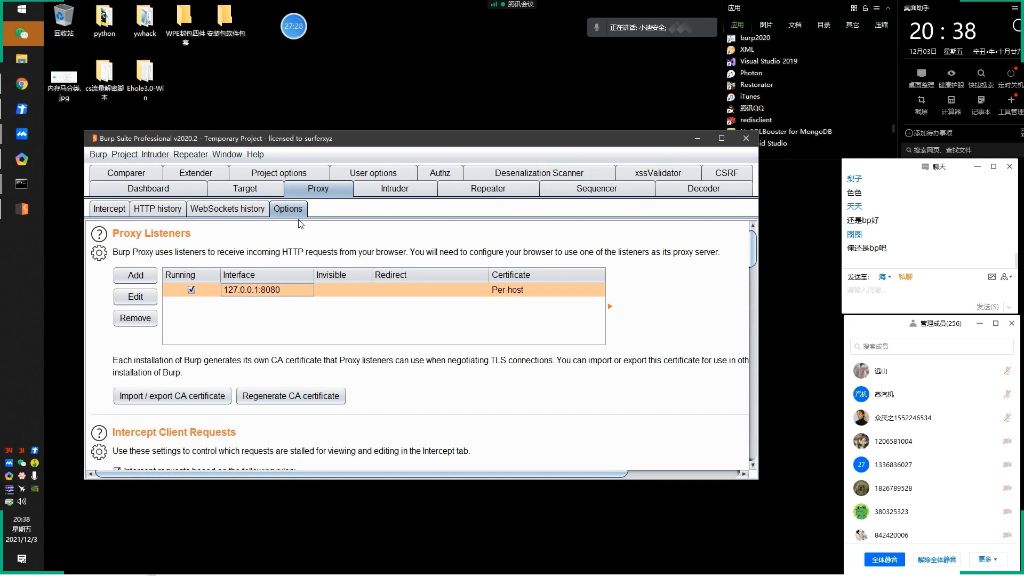
Task: Click camera icon beside member 1206581004
Action: click(1007, 441)
